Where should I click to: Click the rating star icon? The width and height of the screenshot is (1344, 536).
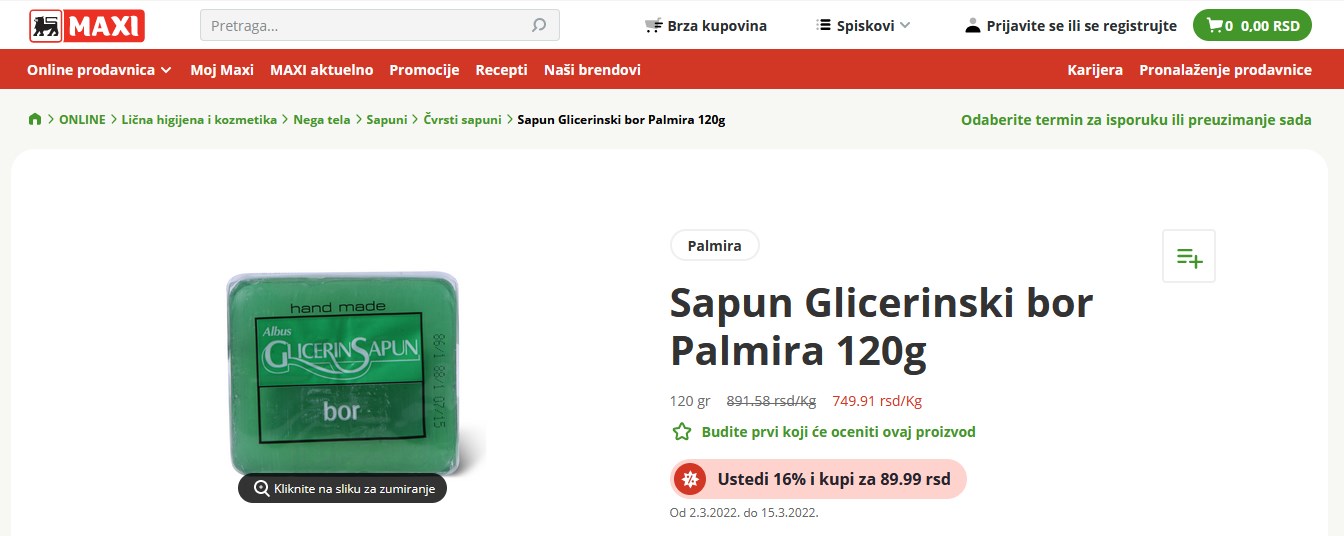[x=682, y=432]
